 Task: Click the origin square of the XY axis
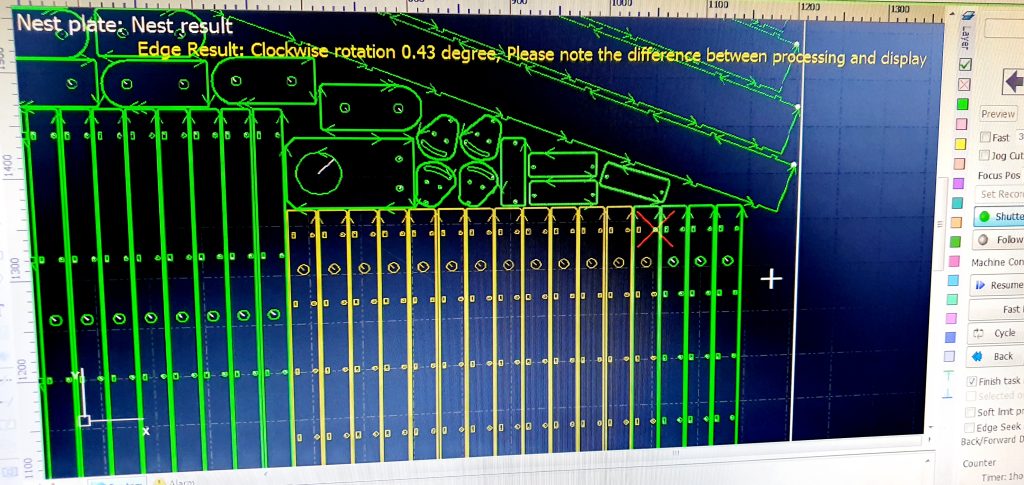[85, 421]
